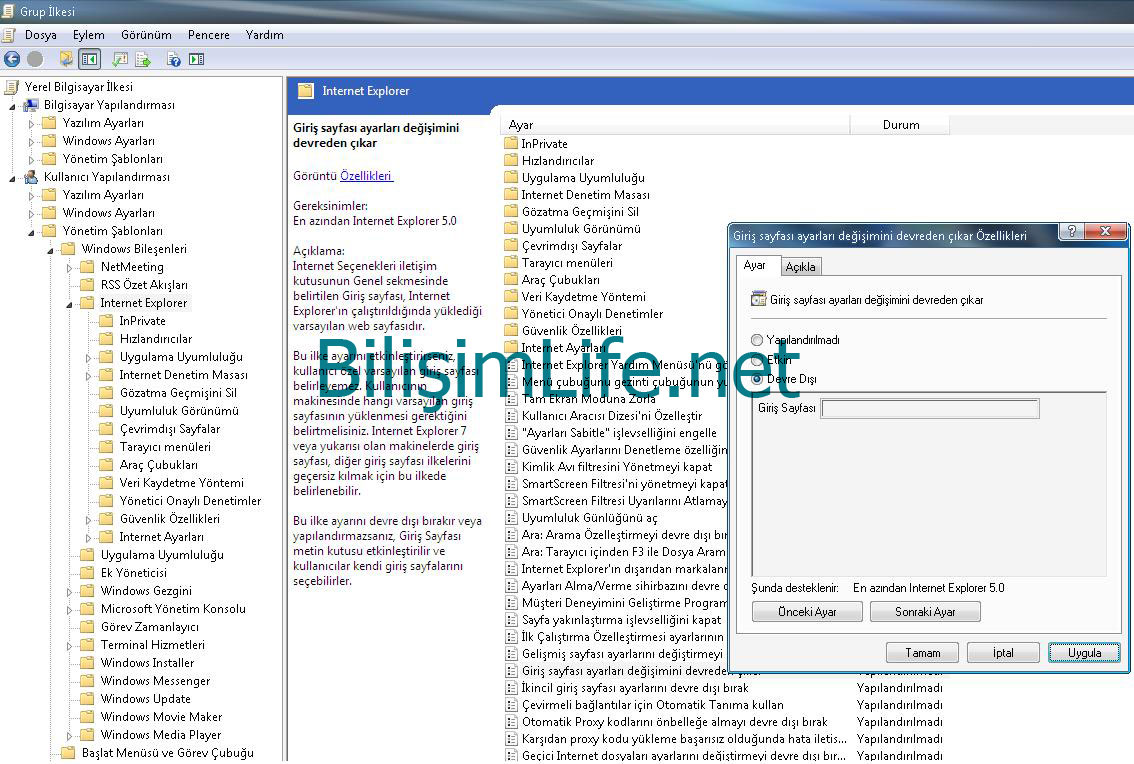
Task: Open the Özellikleri link
Action: [x=366, y=176]
